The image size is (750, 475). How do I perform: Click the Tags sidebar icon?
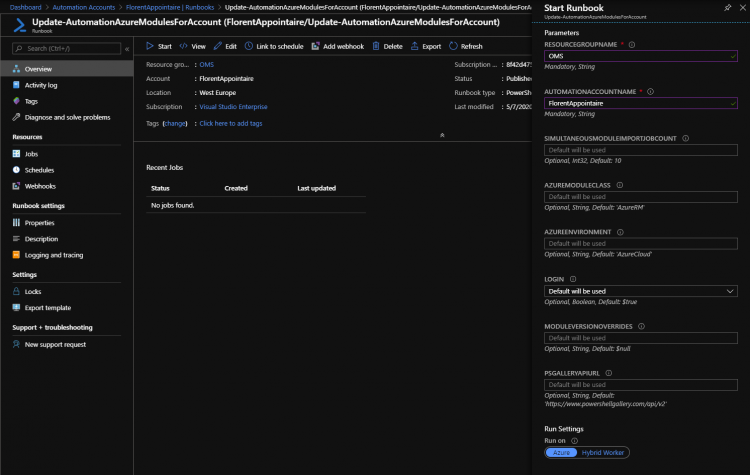point(16,101)
